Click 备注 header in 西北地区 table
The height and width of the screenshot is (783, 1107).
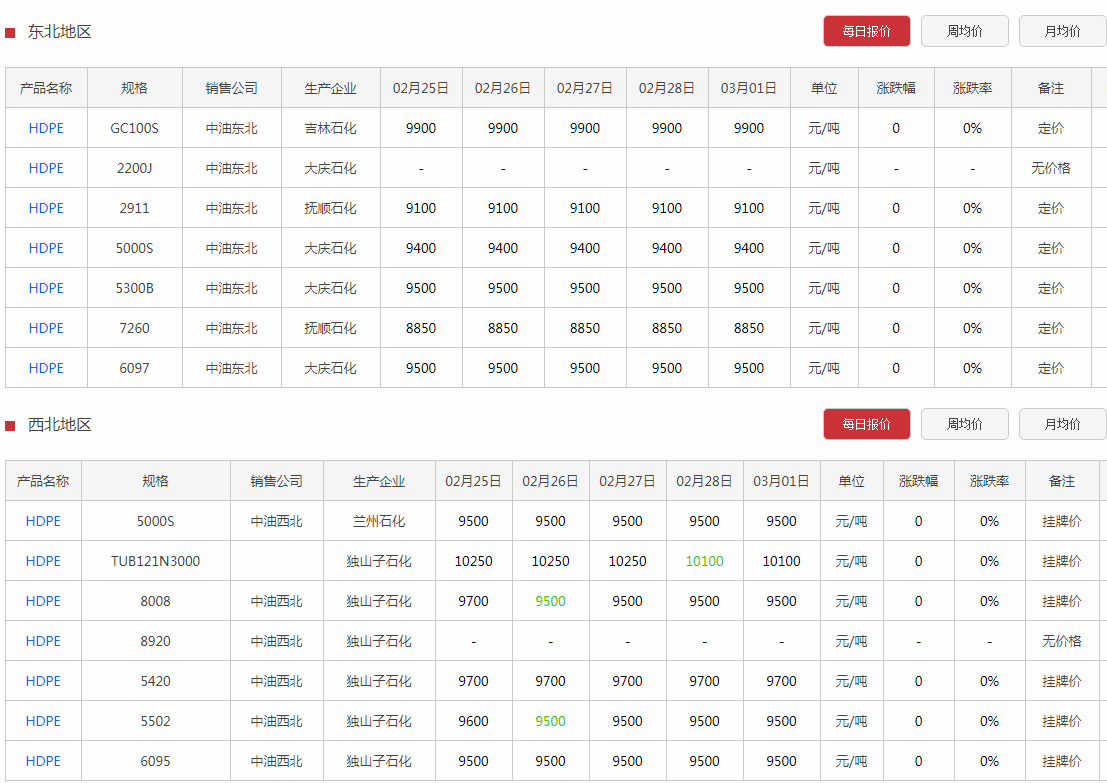(x=1062, y=482)
